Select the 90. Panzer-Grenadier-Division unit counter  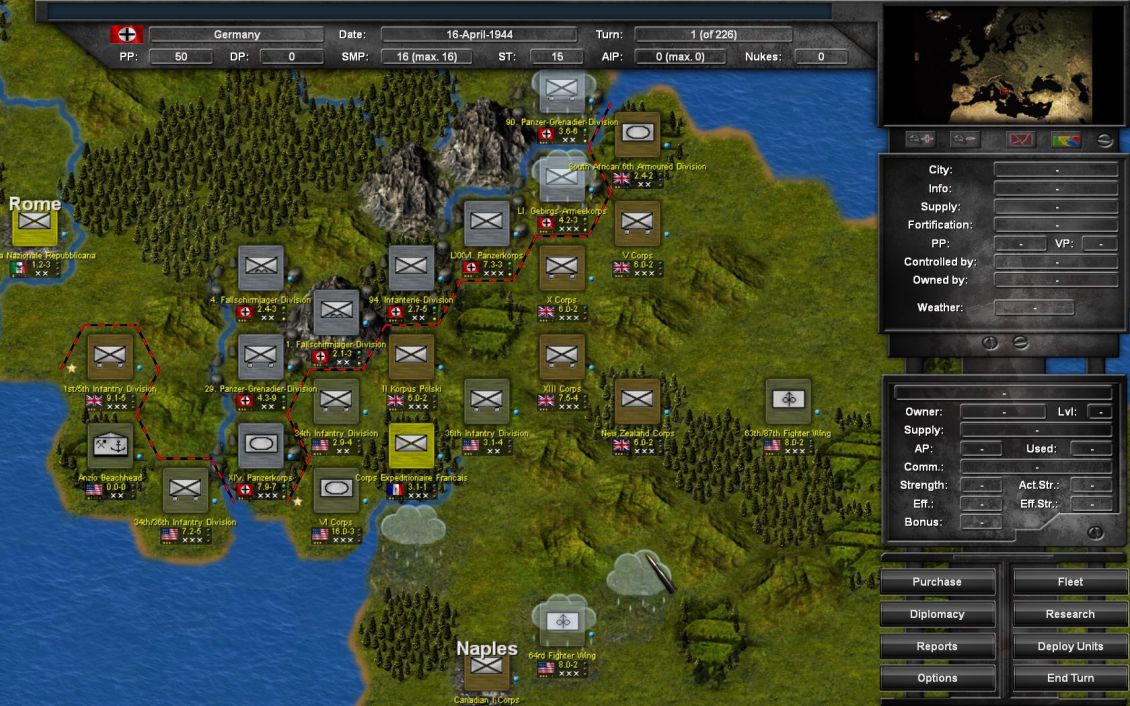(562, 90)
